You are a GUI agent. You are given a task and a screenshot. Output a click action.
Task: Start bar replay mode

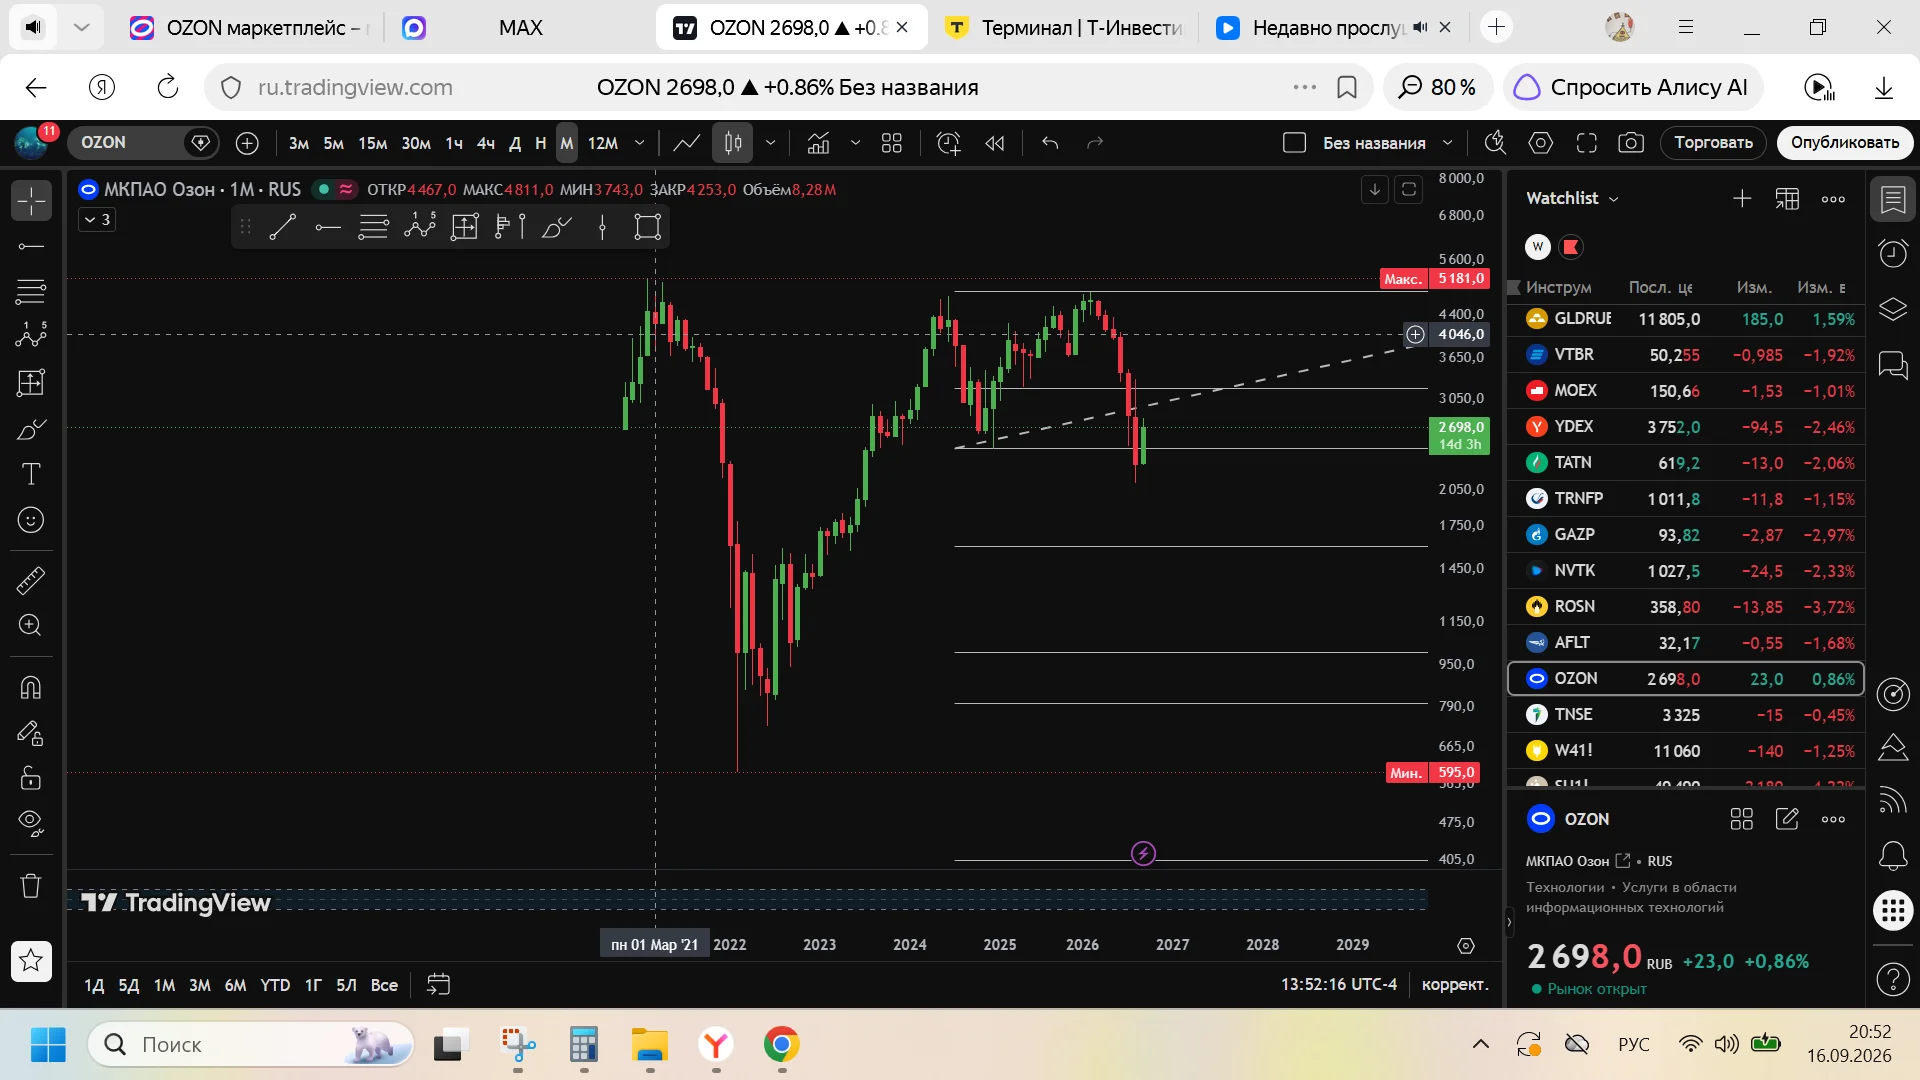click(x=995, y=143)
